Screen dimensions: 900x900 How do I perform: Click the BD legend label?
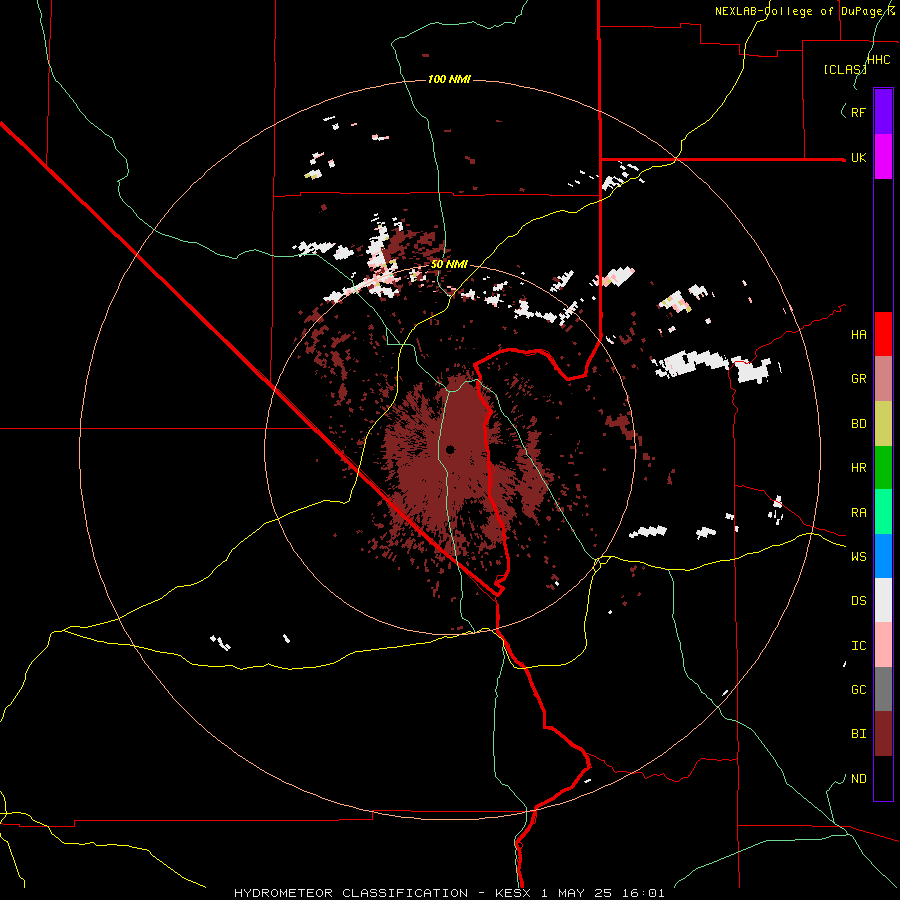pyautogui.click(x=858, y=424)
